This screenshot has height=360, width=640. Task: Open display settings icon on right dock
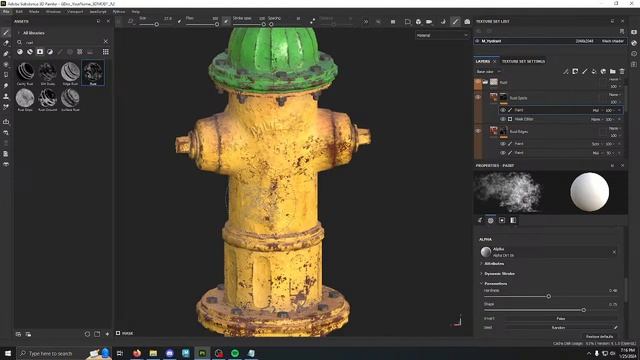[634, 32]
